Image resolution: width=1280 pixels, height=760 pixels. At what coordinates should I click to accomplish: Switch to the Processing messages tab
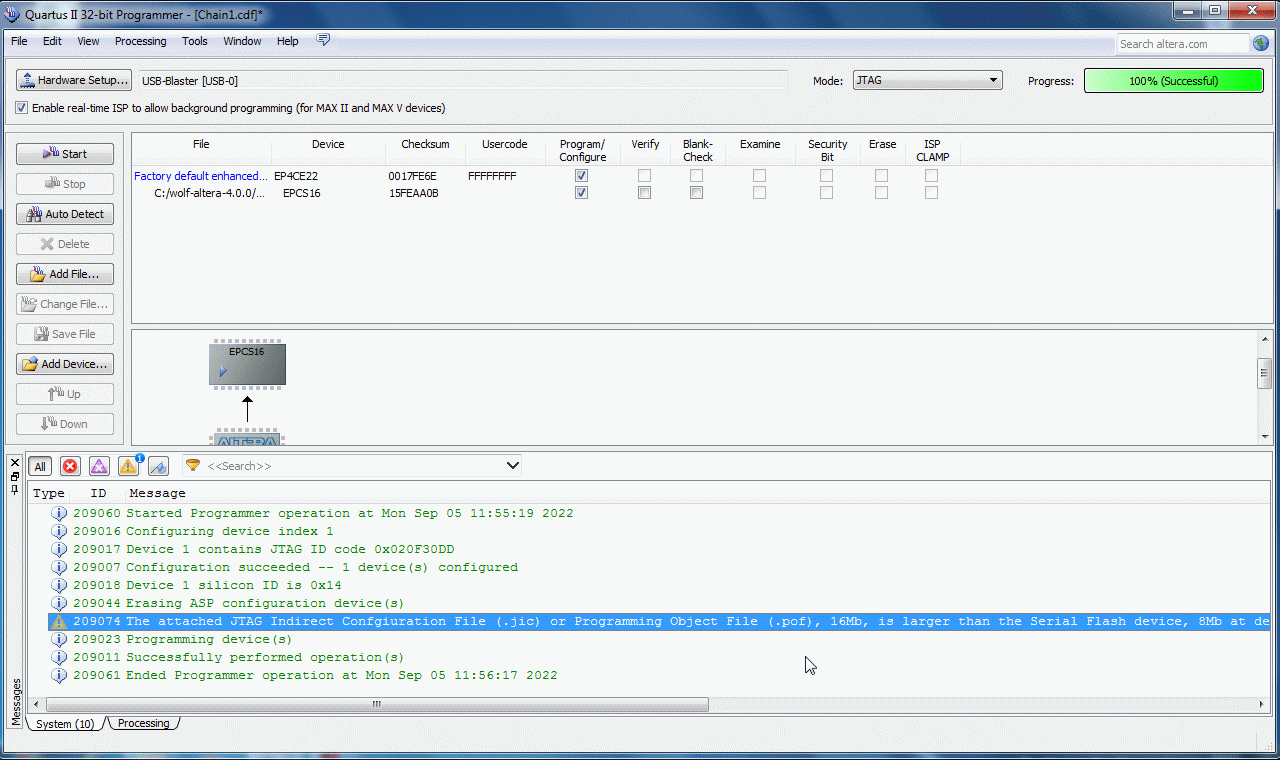click(144, 723)
